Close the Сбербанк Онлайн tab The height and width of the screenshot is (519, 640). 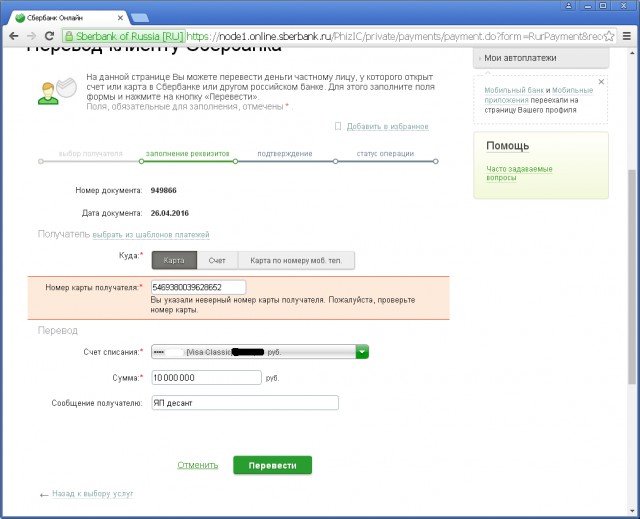(120, 18)
